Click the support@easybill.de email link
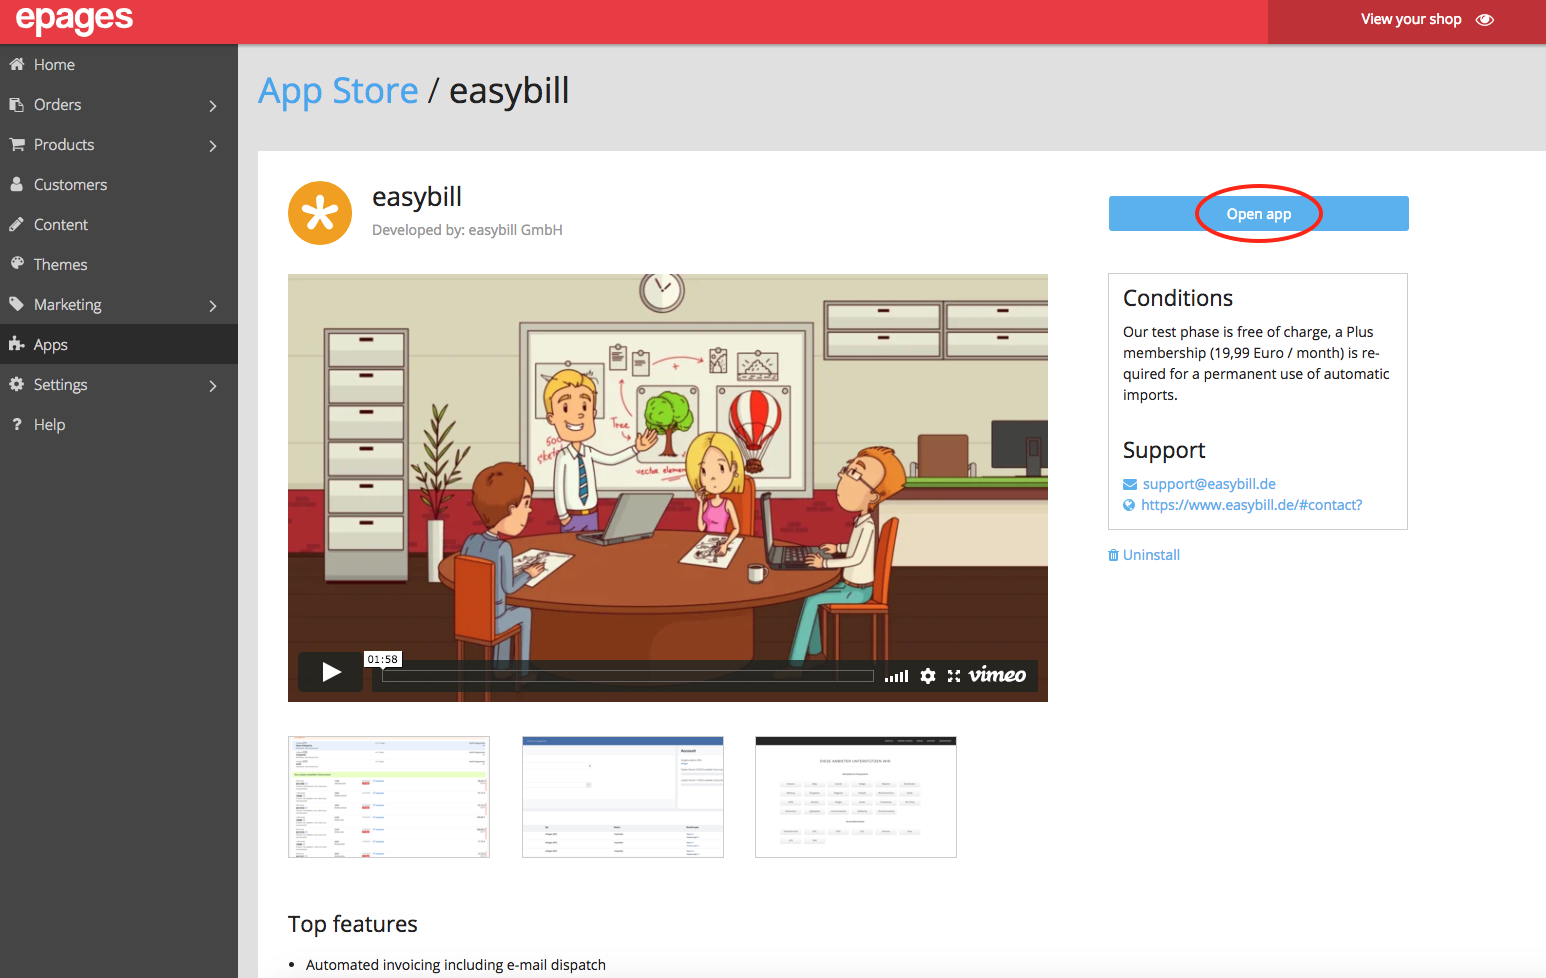 click(1209, 484)
